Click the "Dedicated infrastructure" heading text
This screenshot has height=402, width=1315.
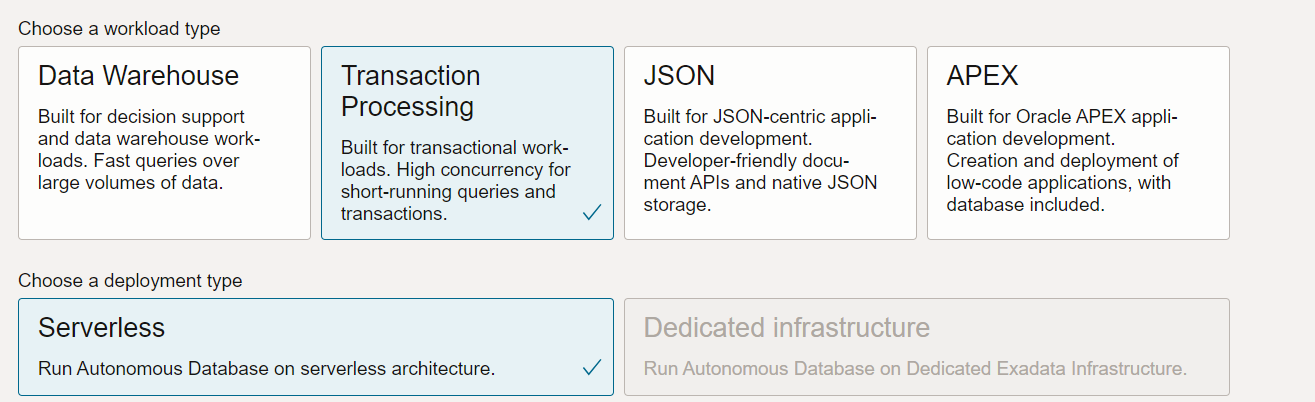786,328
